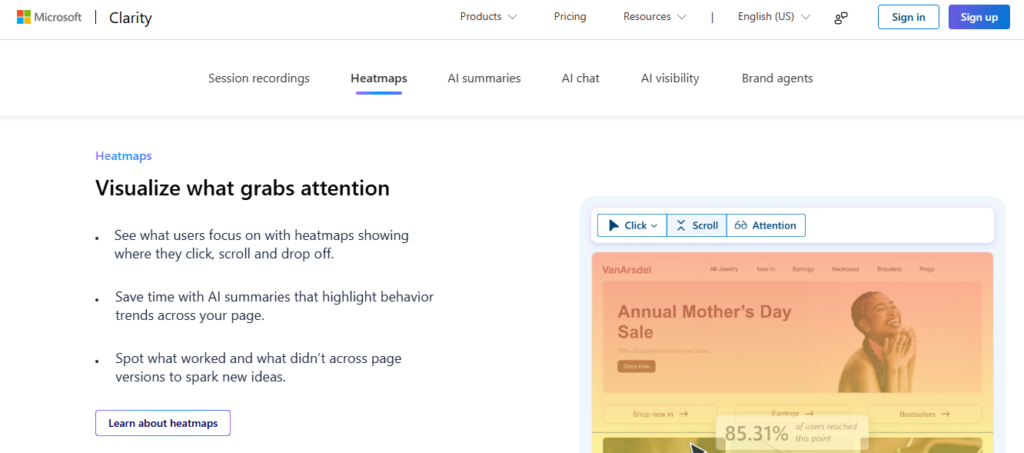Click the Rings item in preview nav
The width and height of the screenshot is (1024, 453).
[927, 269]
